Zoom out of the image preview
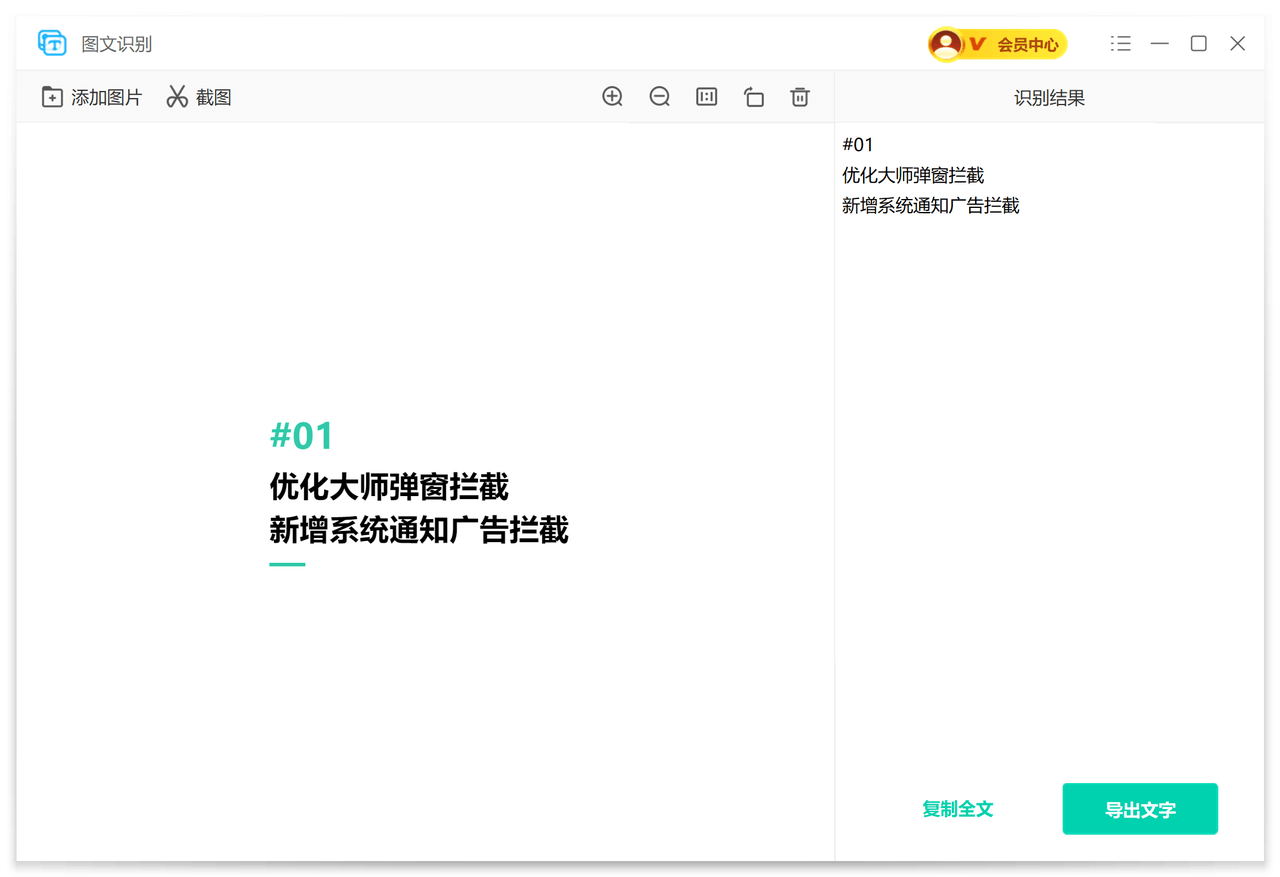Viewport: 1280px width, 877px height. coord(659,97)
